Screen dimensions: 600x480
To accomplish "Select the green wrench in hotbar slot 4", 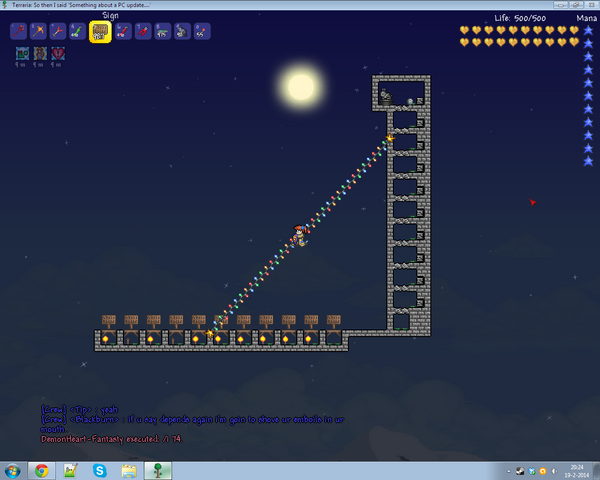I will 78,31.
